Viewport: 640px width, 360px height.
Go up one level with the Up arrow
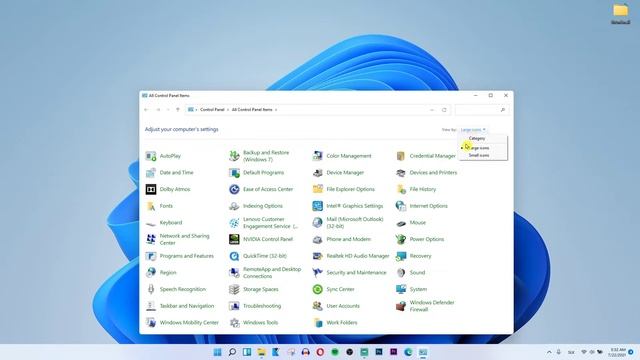click(178, 110)
